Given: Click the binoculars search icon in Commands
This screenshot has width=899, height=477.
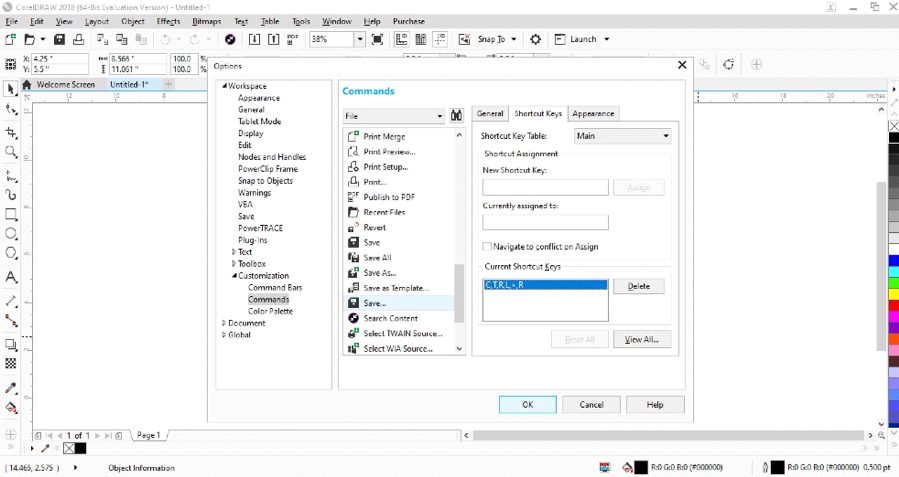Looking at the screenshot, I should [456, 116].
